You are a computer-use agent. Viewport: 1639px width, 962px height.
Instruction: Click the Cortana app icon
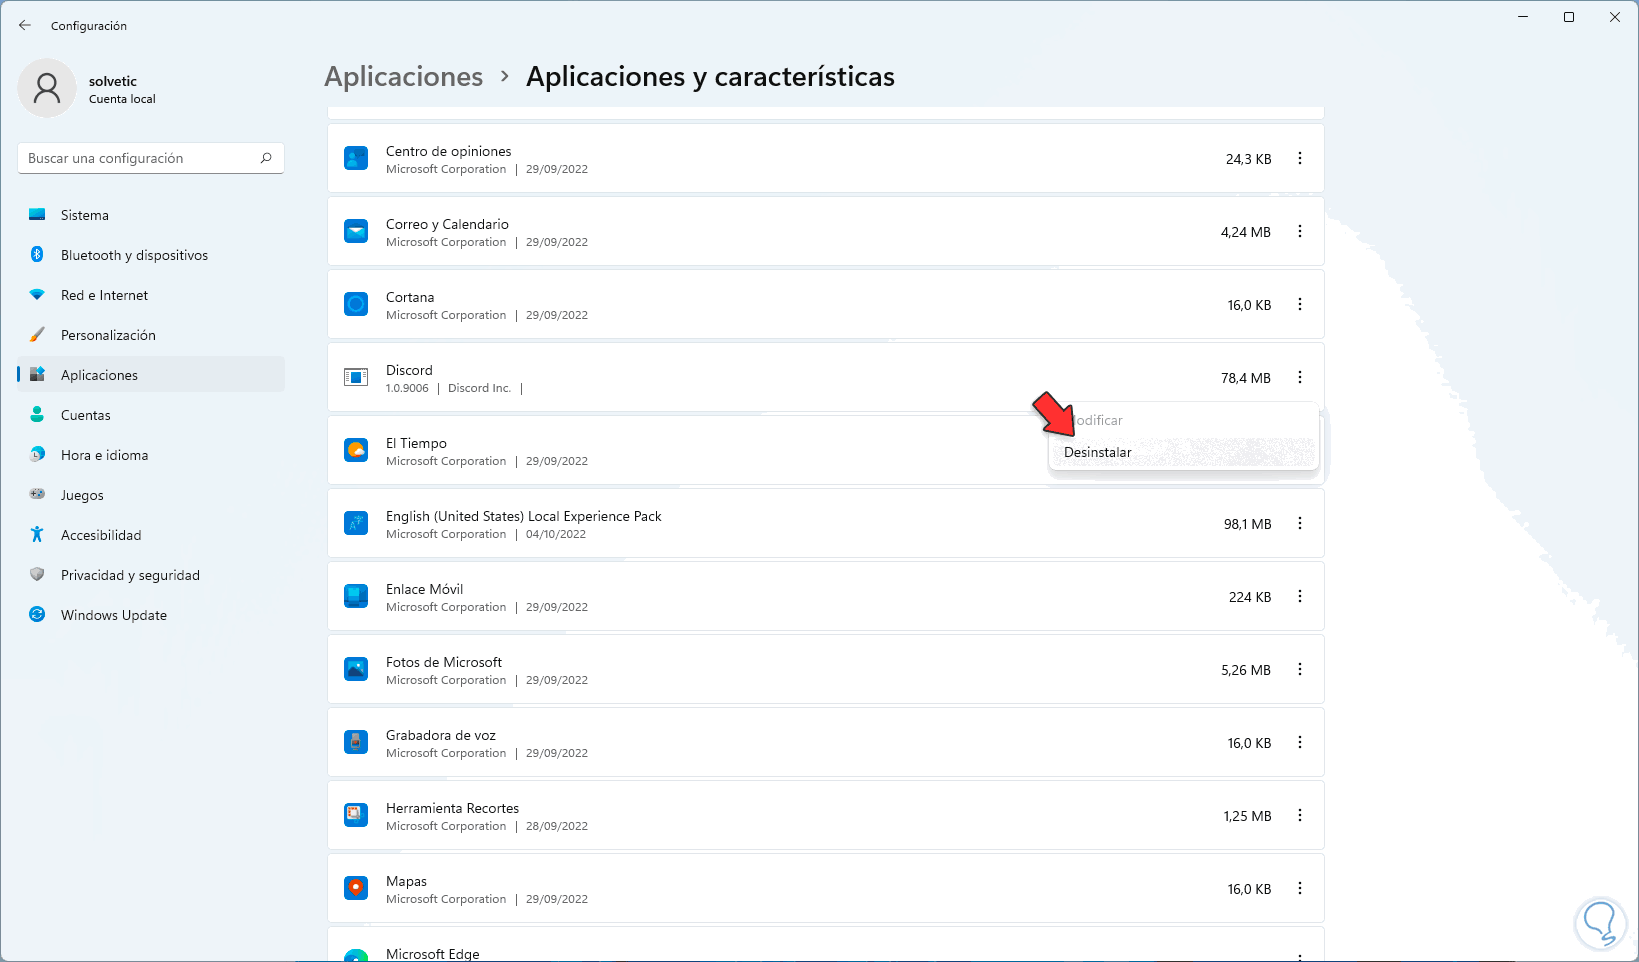356,304
